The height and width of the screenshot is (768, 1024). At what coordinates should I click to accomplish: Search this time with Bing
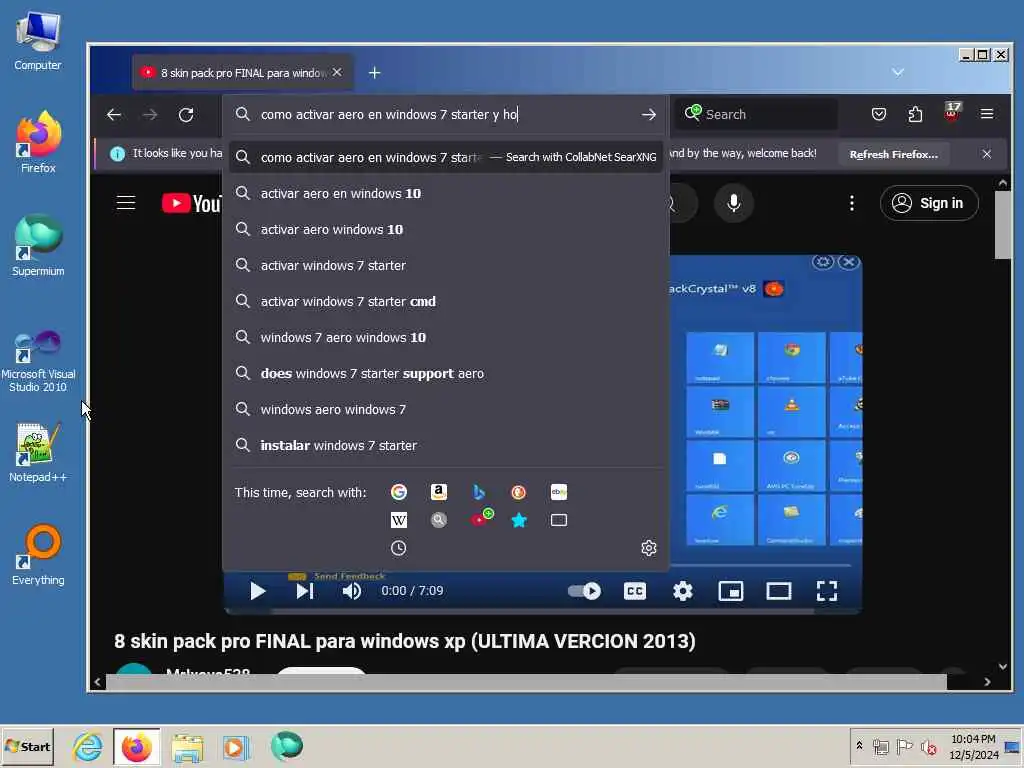coord(479,492)
